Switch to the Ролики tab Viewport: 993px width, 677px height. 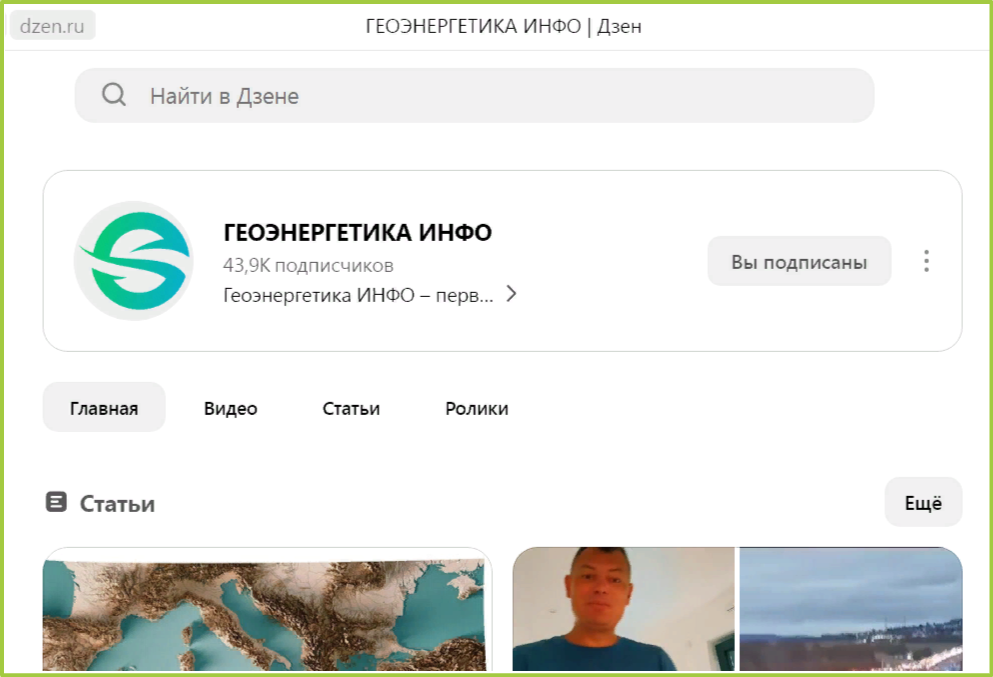tap(477, 408)
